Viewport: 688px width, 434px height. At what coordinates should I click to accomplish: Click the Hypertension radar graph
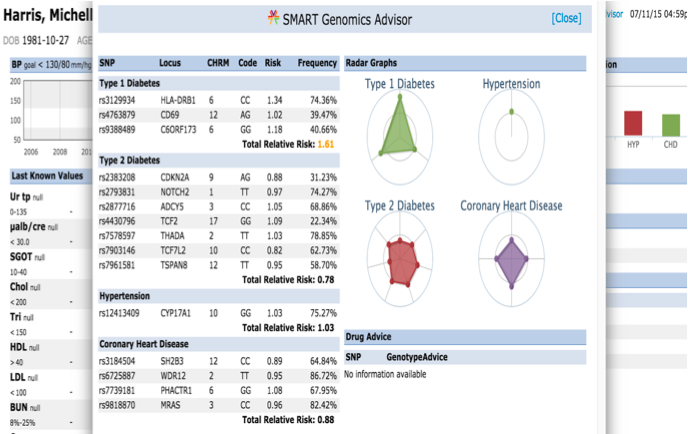[x=511, y=129]
